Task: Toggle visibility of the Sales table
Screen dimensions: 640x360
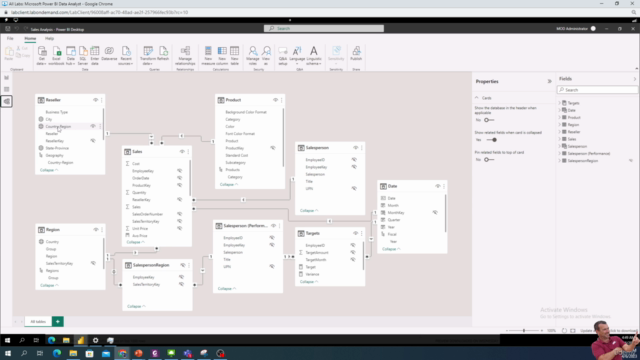Action: [x=182, y=151]
